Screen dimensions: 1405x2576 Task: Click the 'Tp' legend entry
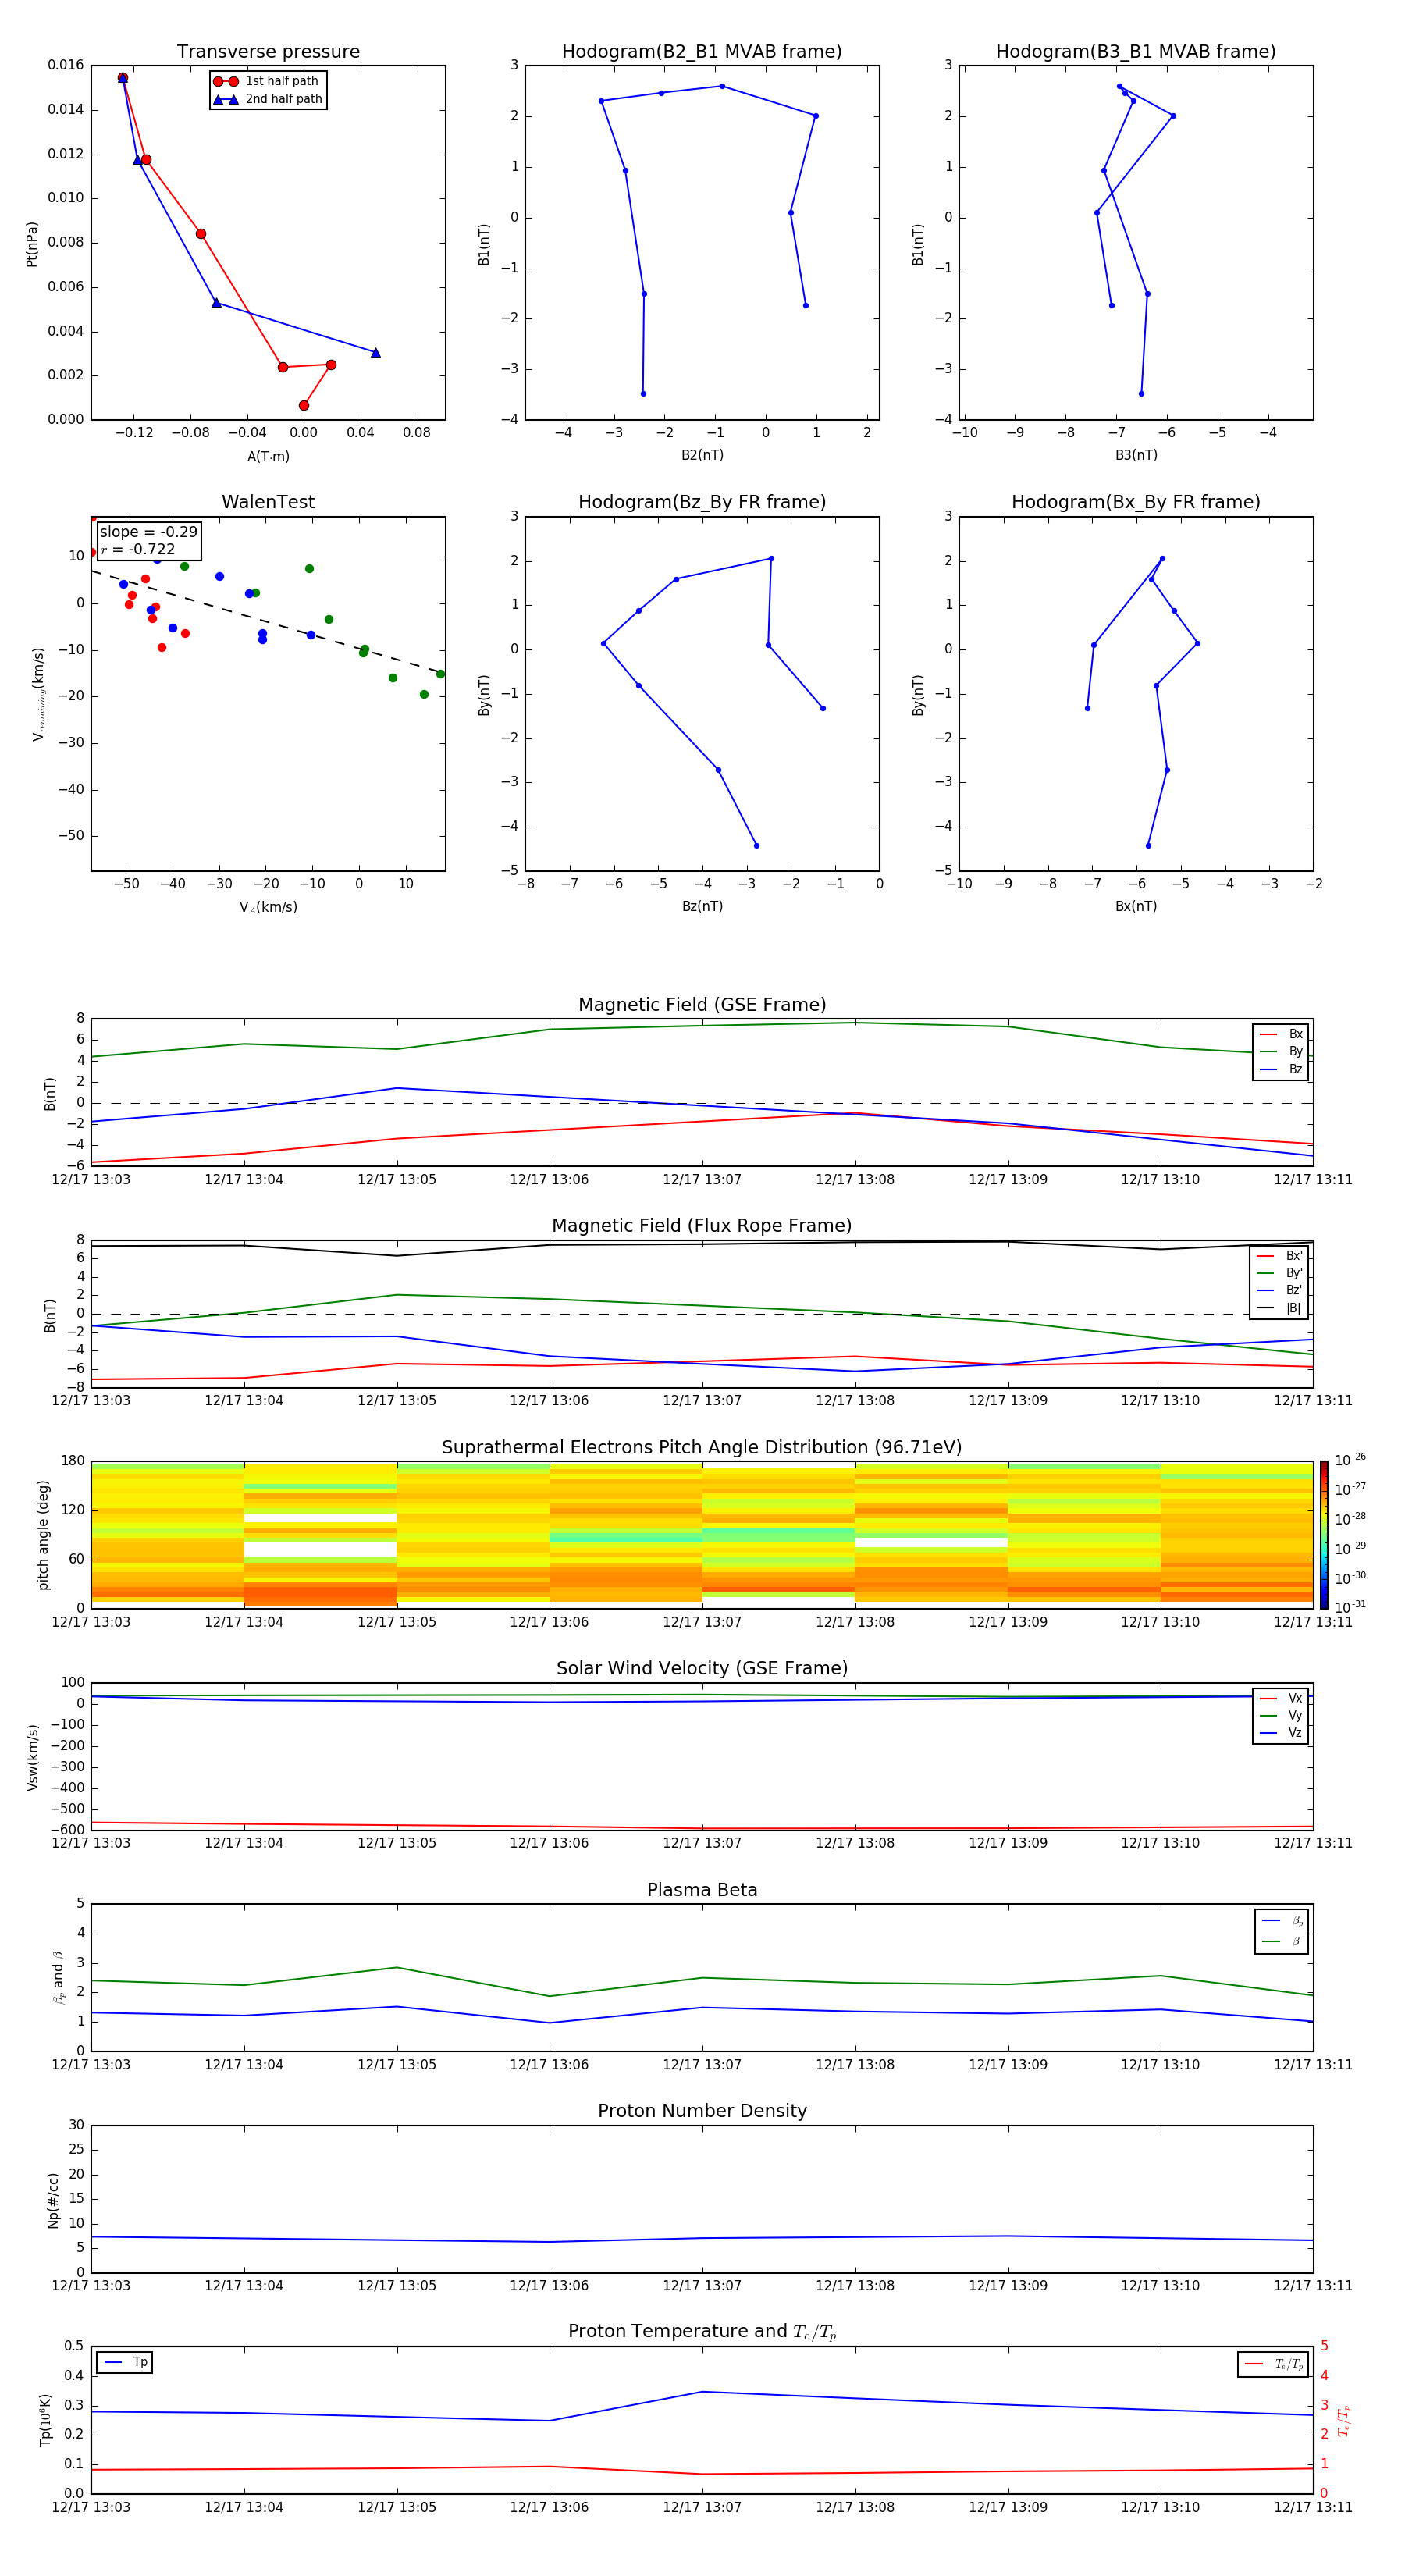coord(125,2363)
